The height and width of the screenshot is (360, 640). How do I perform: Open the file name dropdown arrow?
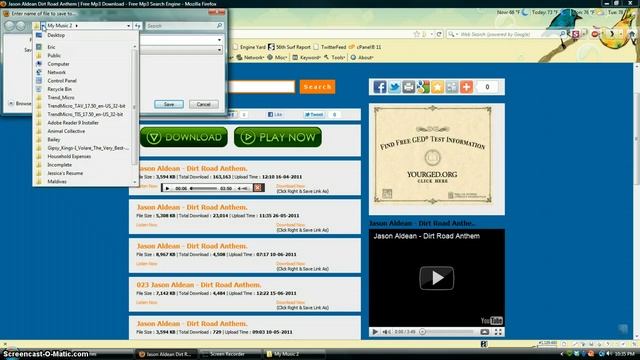(x=219, y=40)
